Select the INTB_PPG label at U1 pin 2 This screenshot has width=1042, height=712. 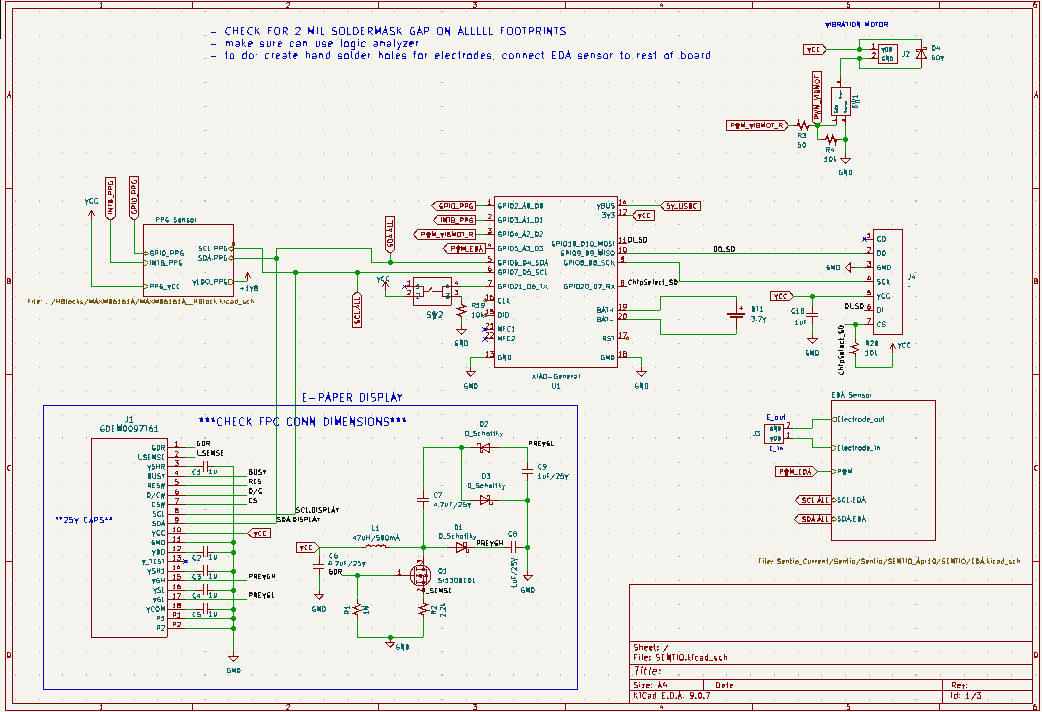click(x=455, y=220)
